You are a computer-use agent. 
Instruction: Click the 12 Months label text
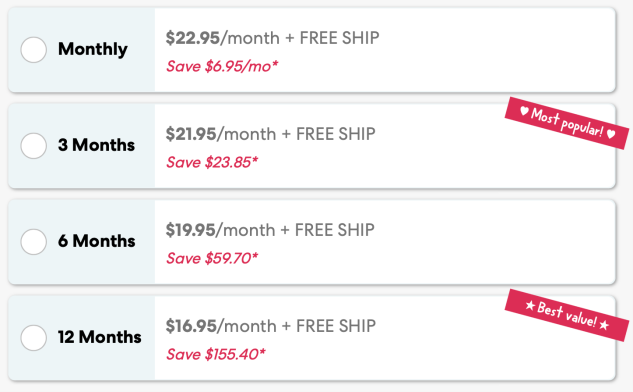tap(99, 337)
